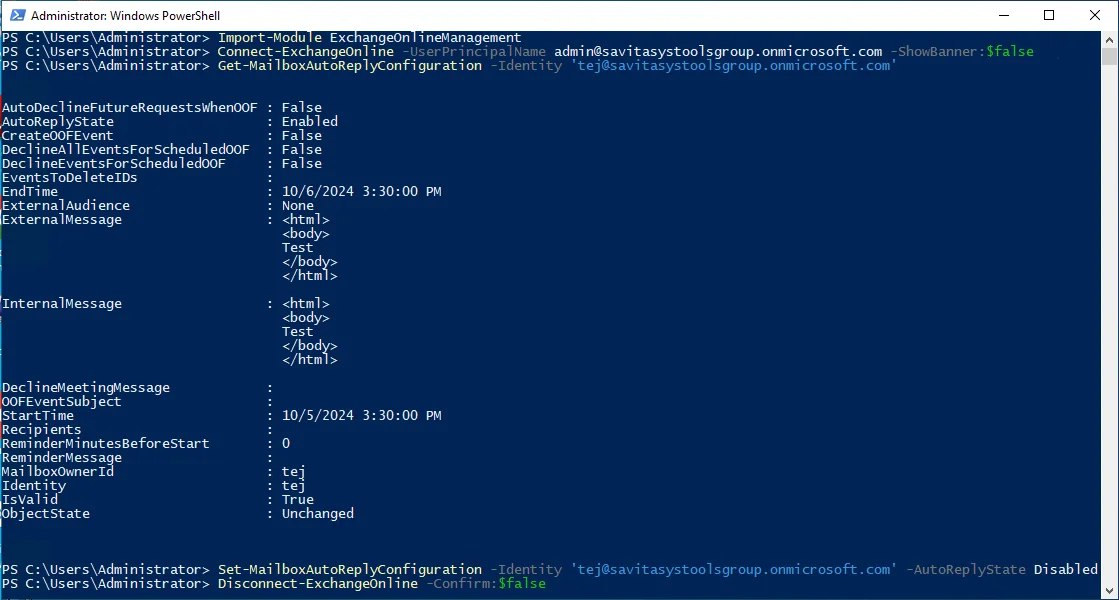Click the scrollbar up arrow
This screenshot has width=1119, height=600.
1109,39
